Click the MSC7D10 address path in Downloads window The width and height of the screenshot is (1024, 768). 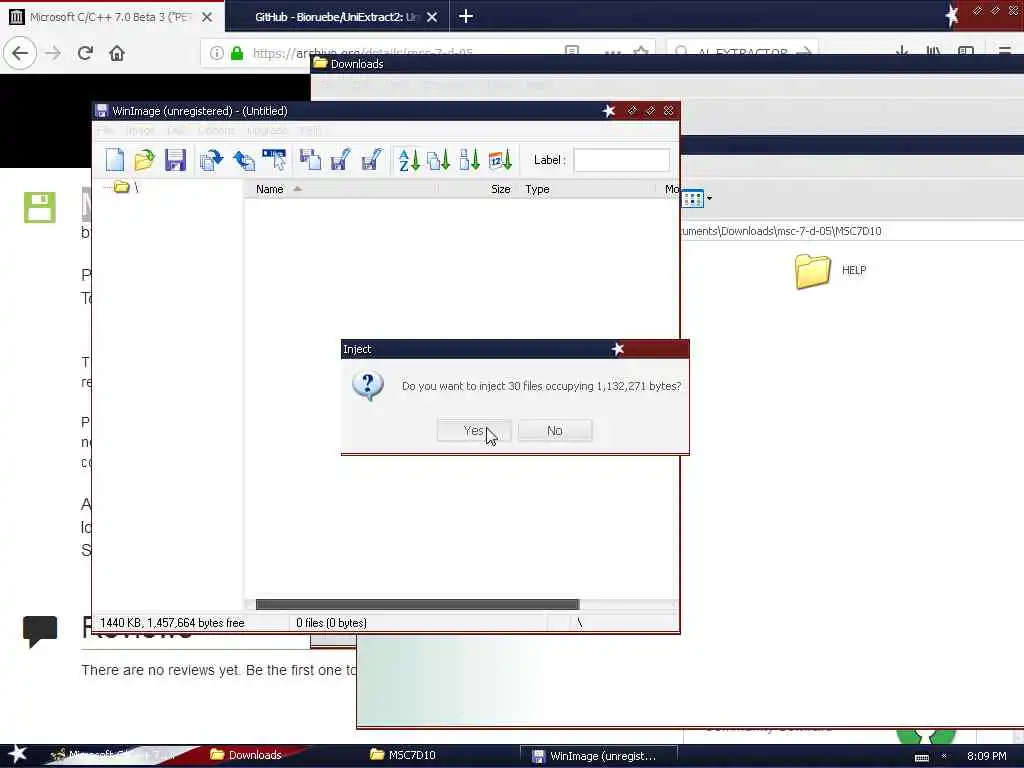point(781,231)
